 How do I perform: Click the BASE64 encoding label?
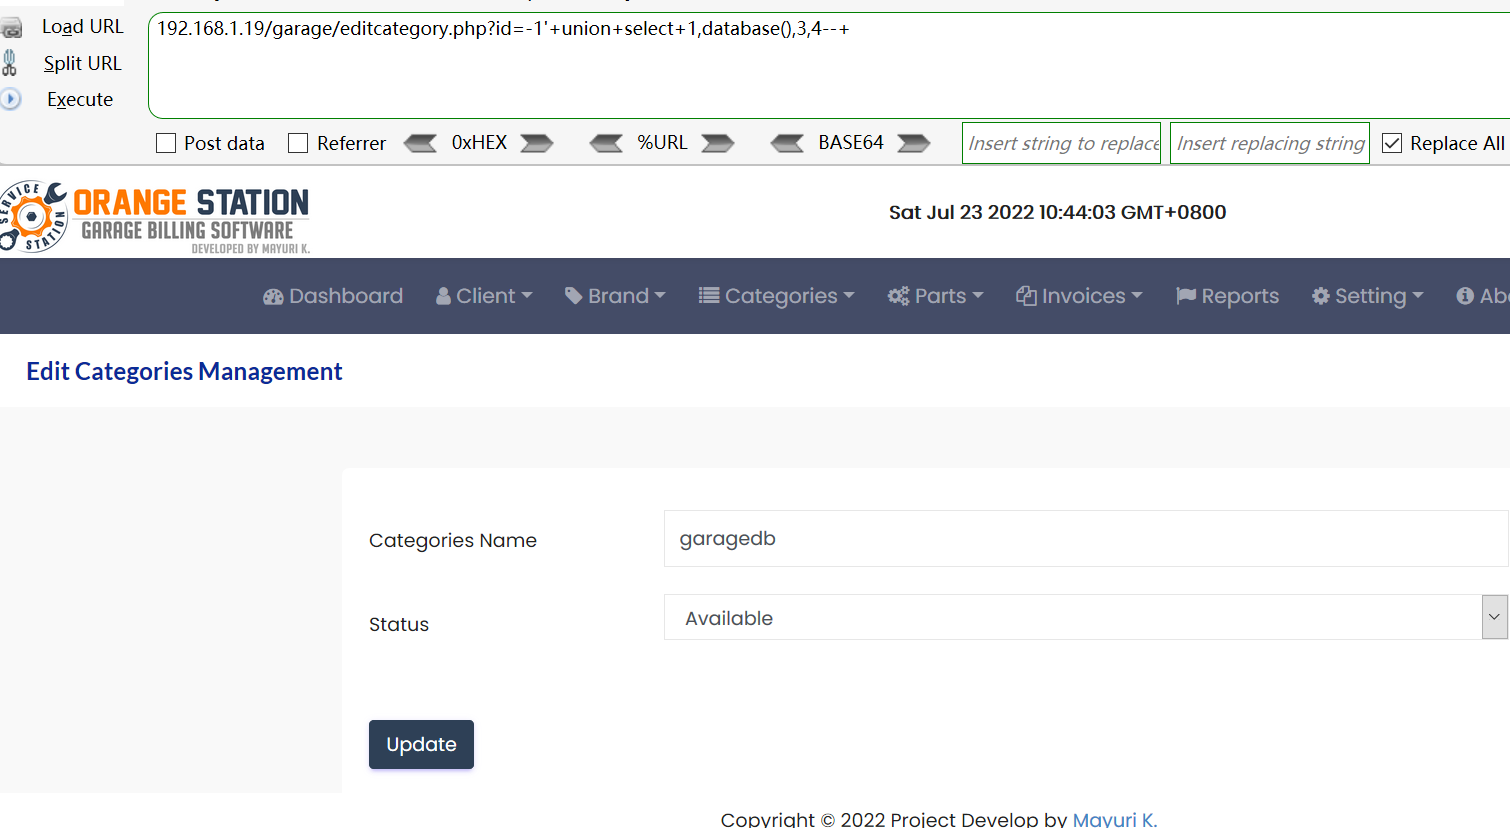pyautogui.click(x=851, y=142)
